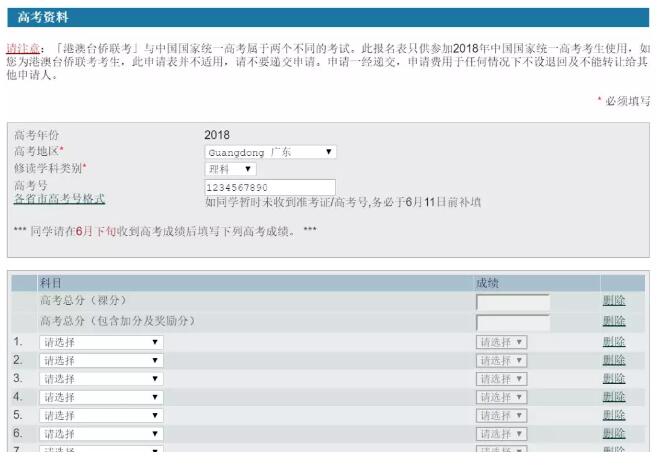Click 删除 link on row 1
Viewport: 659px width, 468px height.
[x=614, y=342]
